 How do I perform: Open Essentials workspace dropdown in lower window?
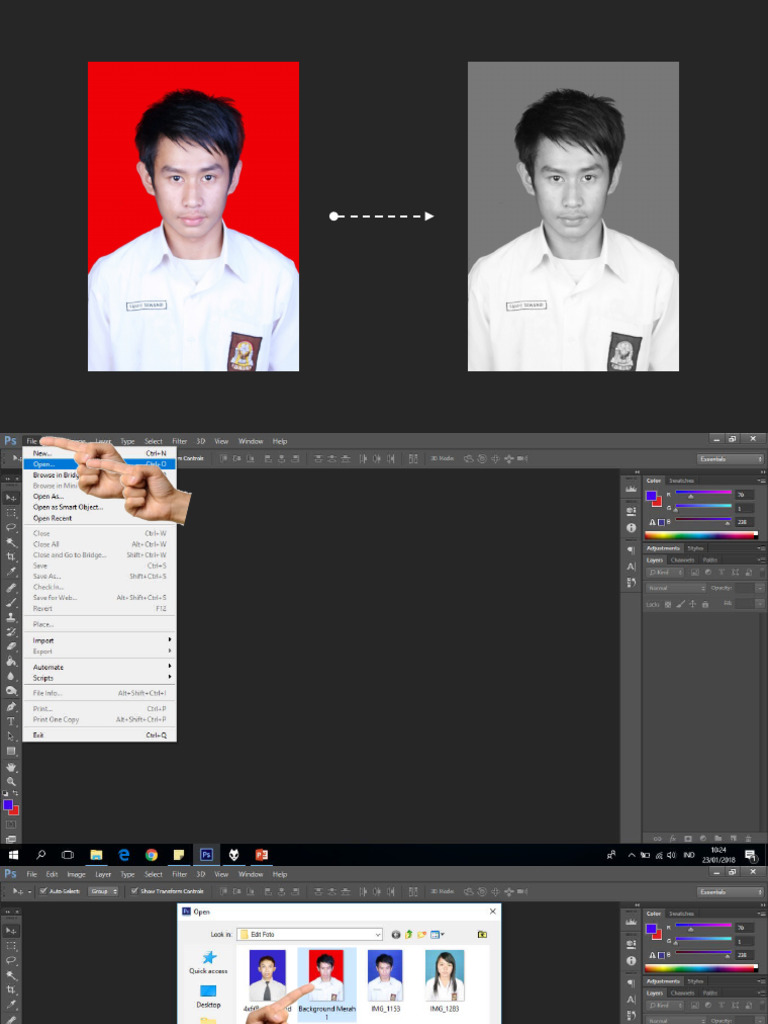coord(729,891)
